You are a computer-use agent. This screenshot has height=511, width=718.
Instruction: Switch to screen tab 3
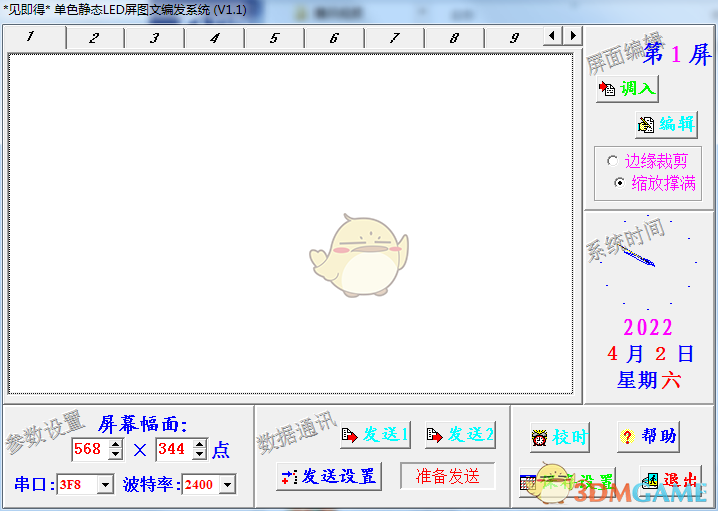click(x=154, y=38)
